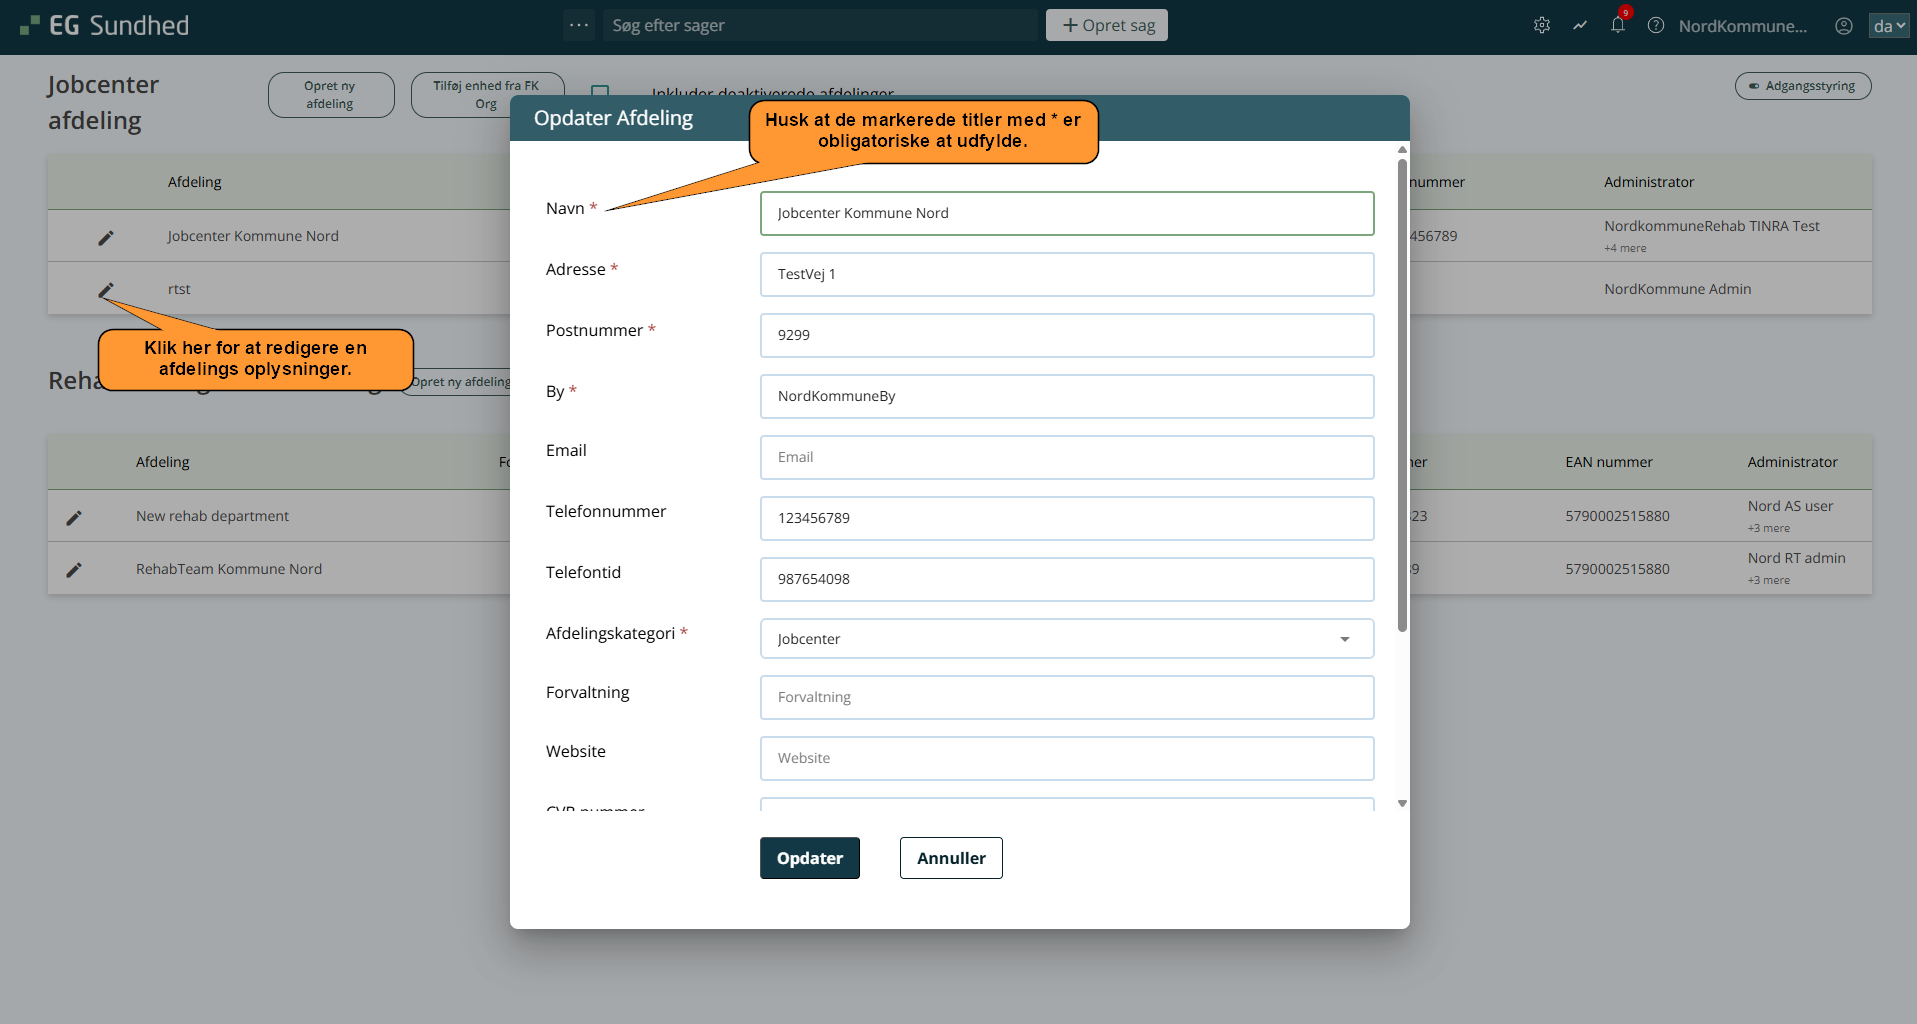Image resolution: width=1917 pixels, height=1024 pixels.
Task: Click the Opret sag button
Action: pos(1106,25)
